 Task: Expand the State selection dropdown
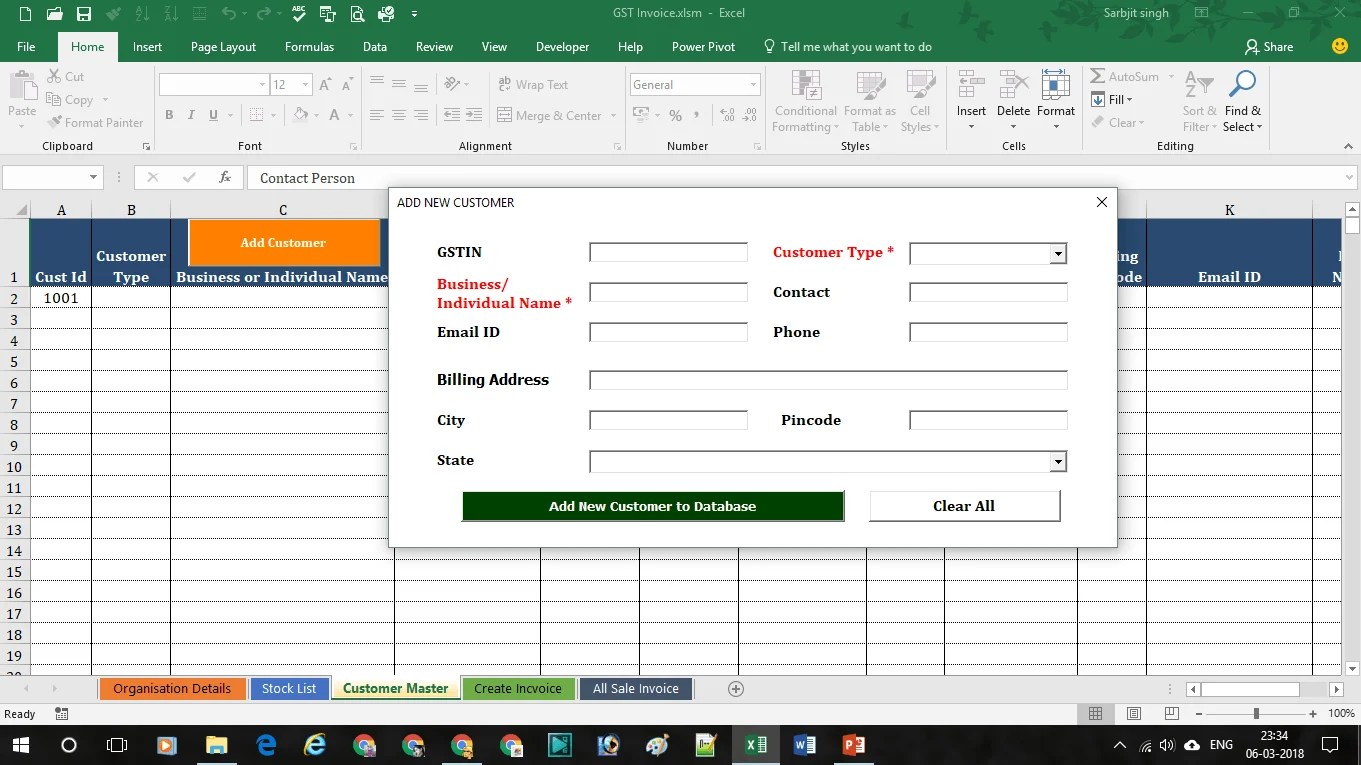coord(1058,461)
